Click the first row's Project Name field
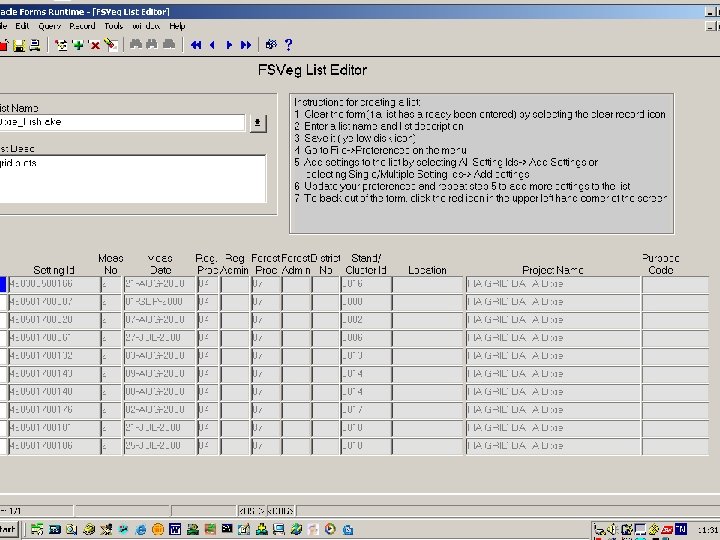Image resolution: width=720 pixels, height=540 pixels. click(552, 285)
